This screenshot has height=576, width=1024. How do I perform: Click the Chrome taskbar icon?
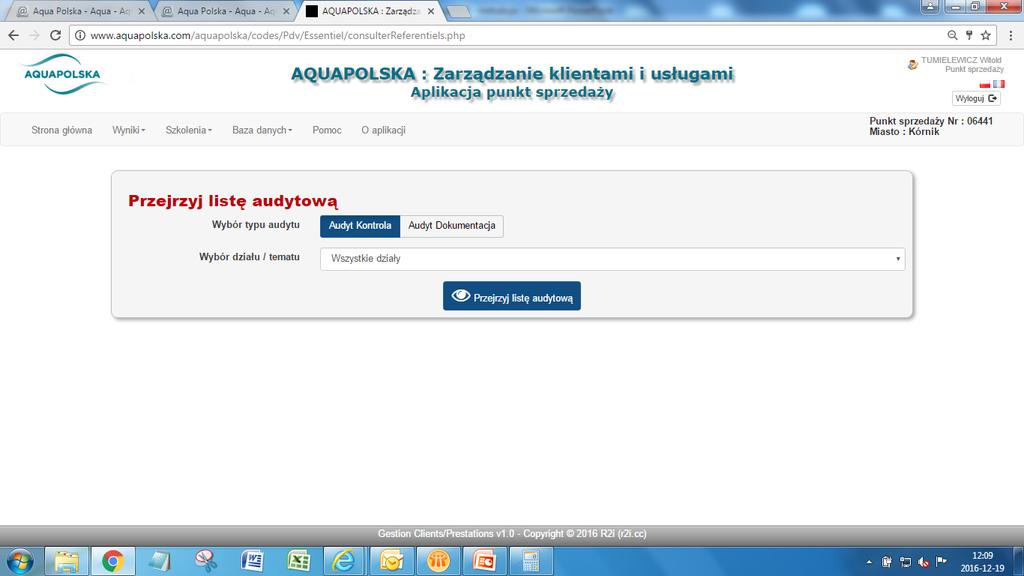coord(112,561)
